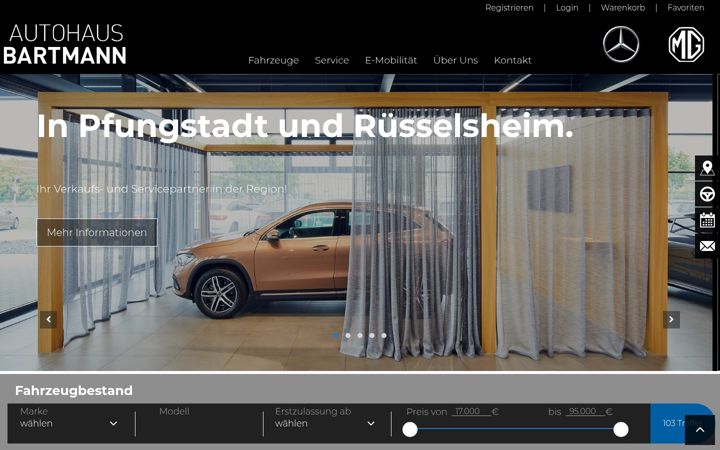Click the steering wheel test-drive icon

[707, 194]
